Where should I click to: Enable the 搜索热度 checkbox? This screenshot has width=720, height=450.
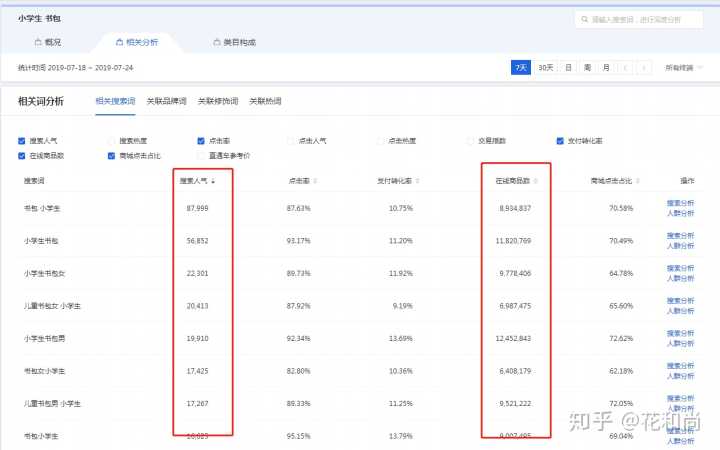112,141
